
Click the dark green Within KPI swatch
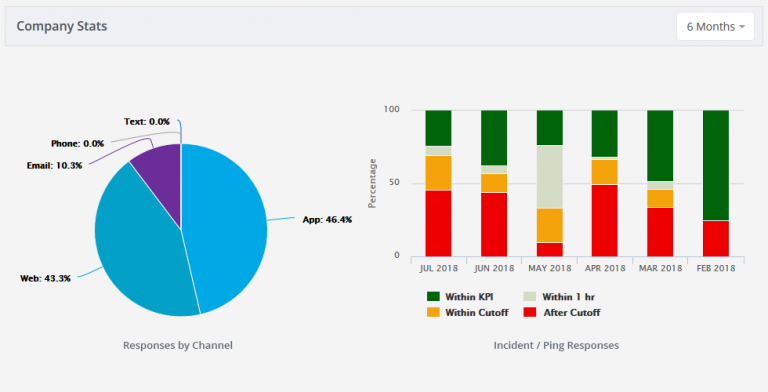coord(433,296)
